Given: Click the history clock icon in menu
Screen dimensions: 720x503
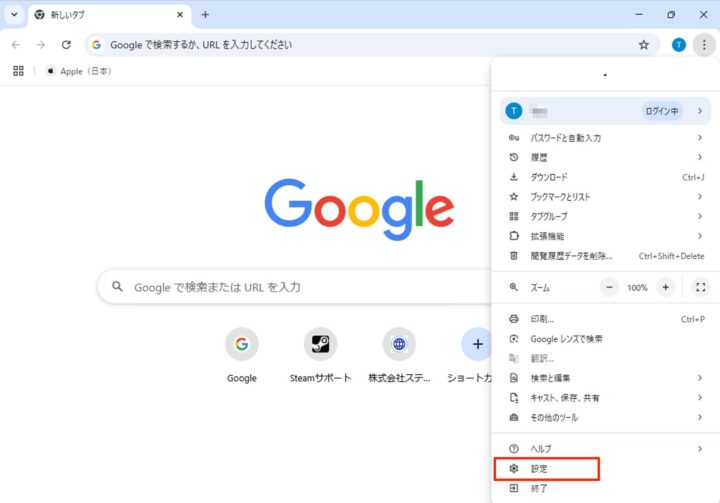Looking at the screenshot, I should pos(514,157).
